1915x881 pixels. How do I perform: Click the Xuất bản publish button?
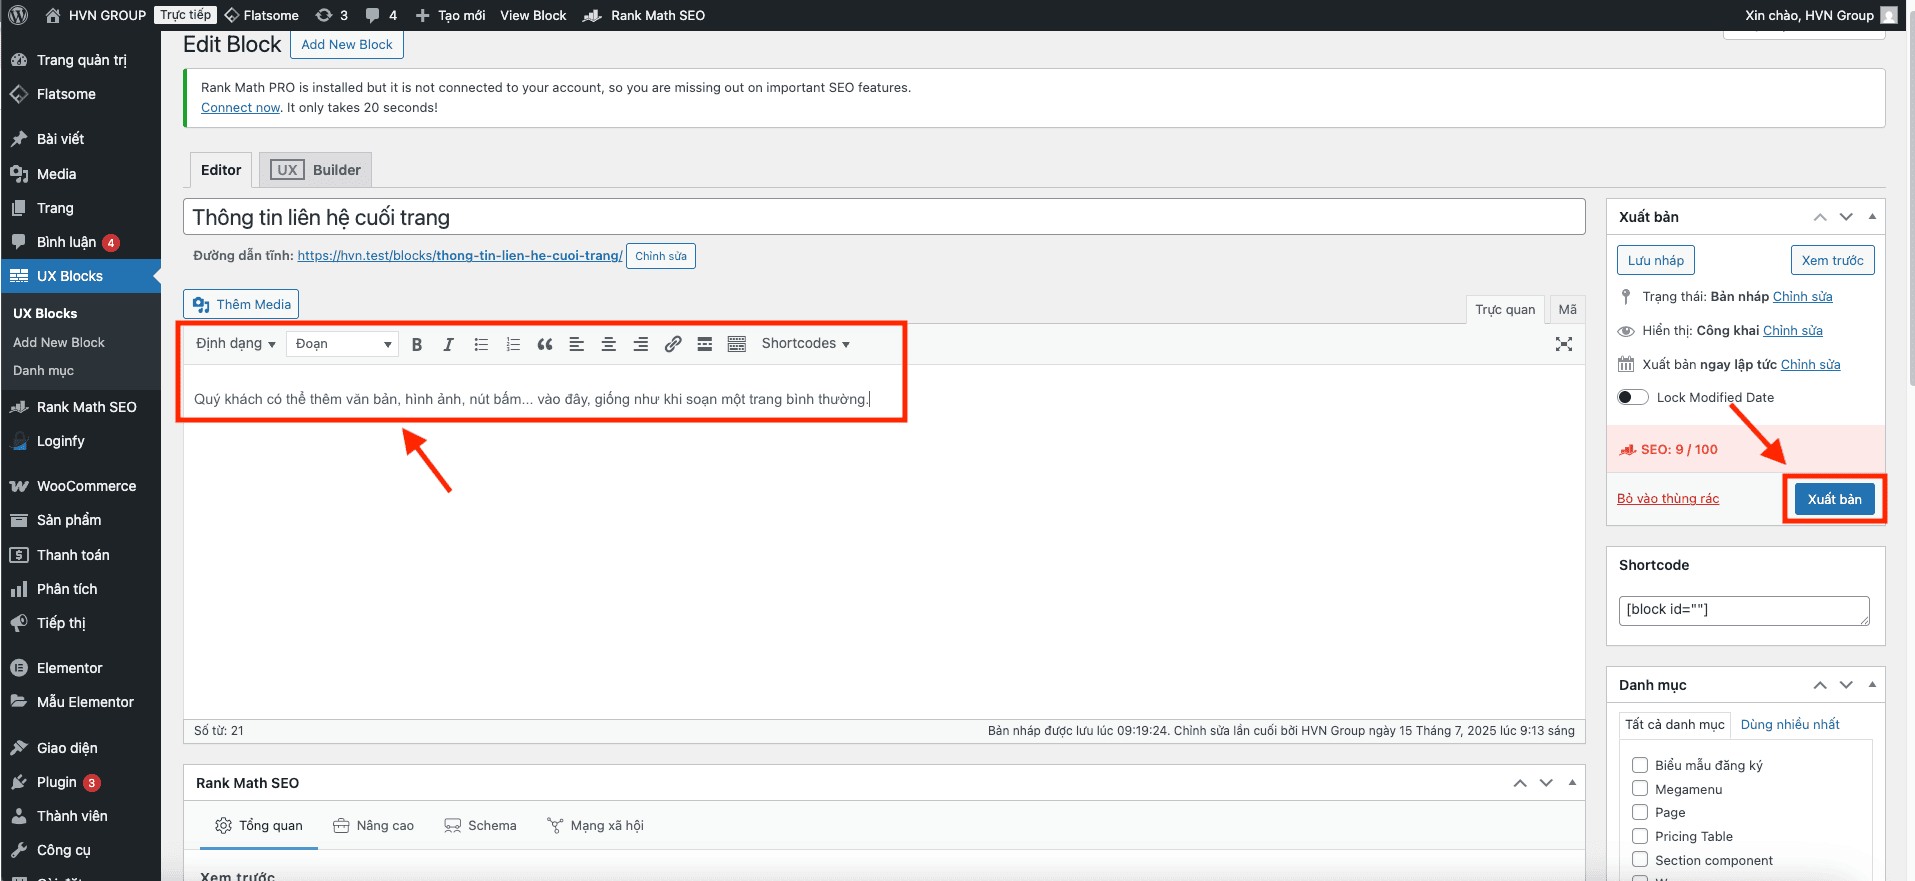[x=1834, y=499]
